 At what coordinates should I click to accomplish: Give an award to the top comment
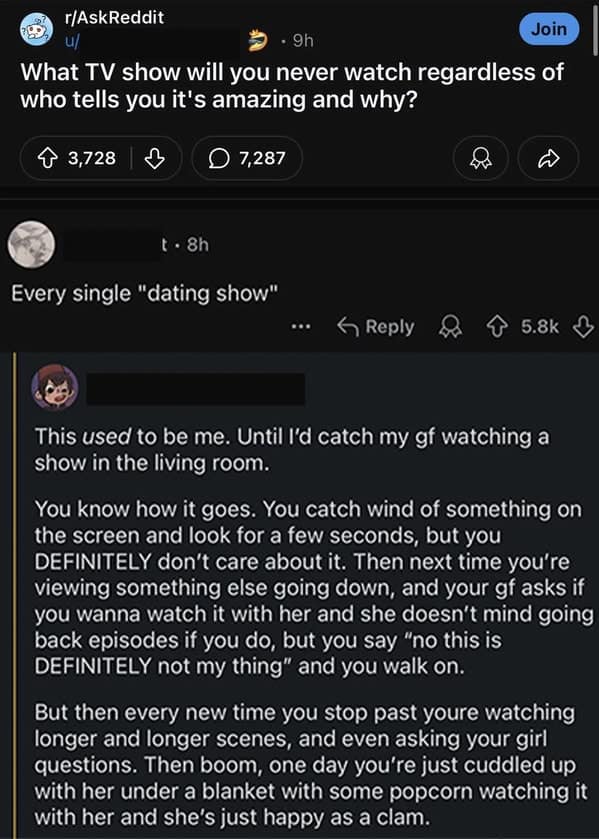pyautogui.click(x=450, y=327)
